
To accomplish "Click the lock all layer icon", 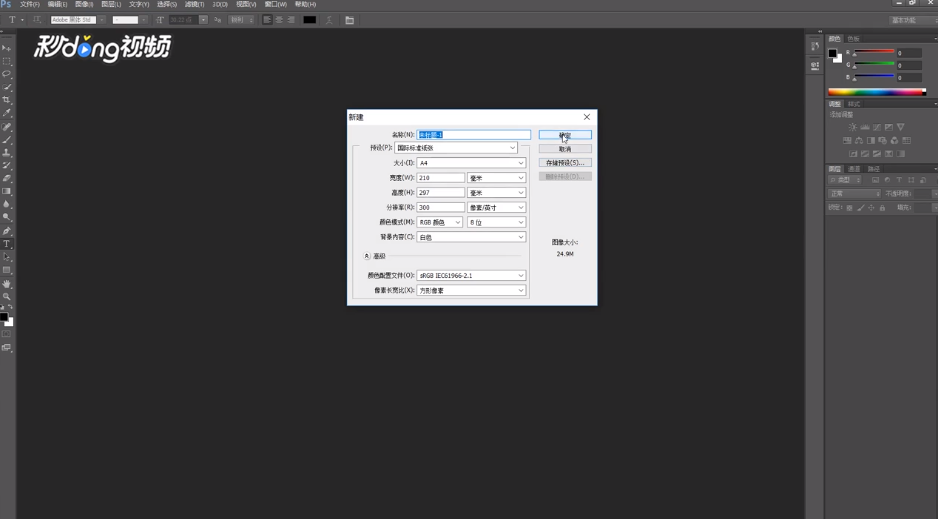I will pos(882,207).
